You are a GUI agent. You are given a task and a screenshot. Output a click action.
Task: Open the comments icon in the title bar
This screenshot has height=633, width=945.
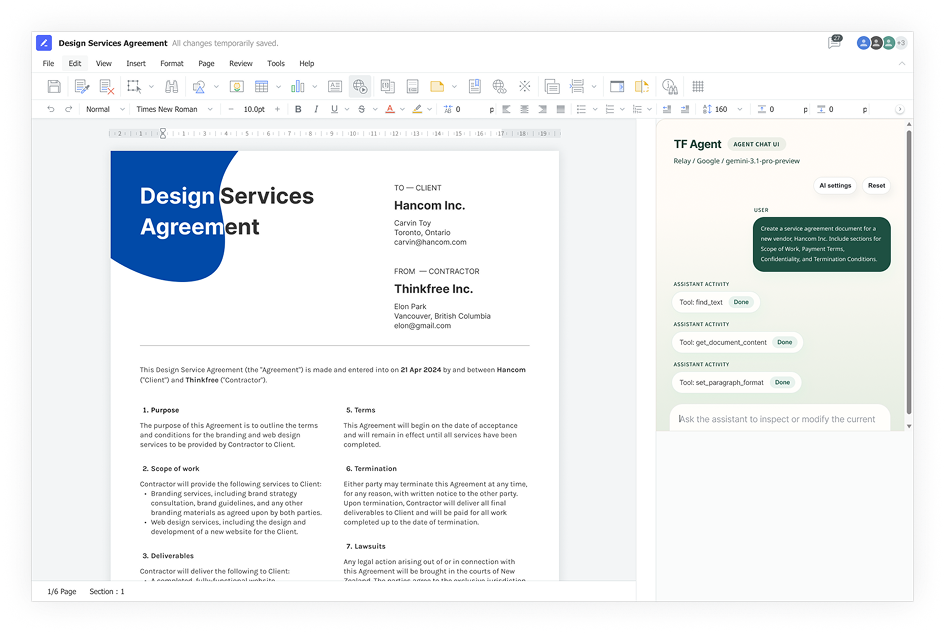pyautogui.click(x=835, y=42)
